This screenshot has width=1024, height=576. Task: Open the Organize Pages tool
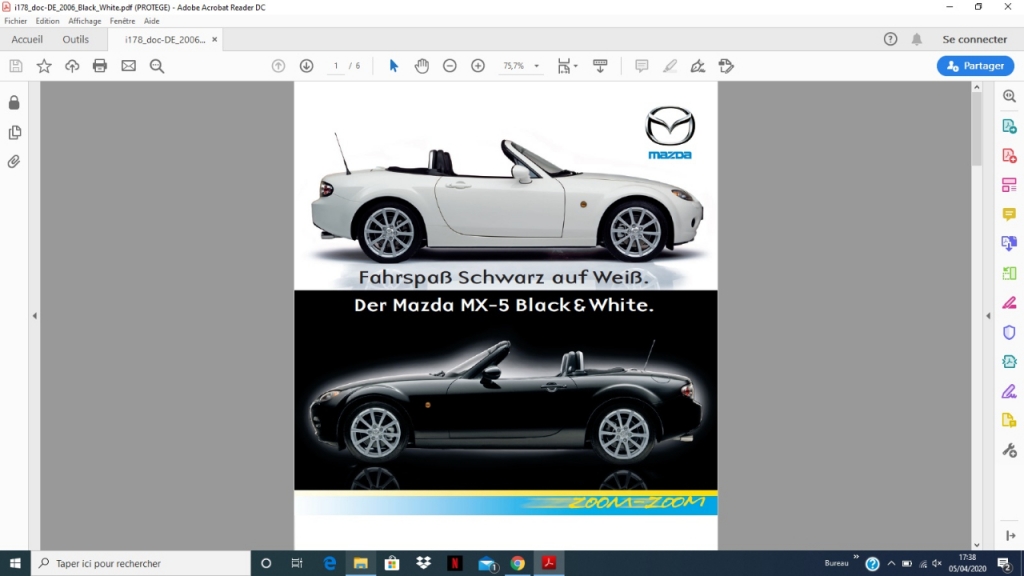point(1009,273)
